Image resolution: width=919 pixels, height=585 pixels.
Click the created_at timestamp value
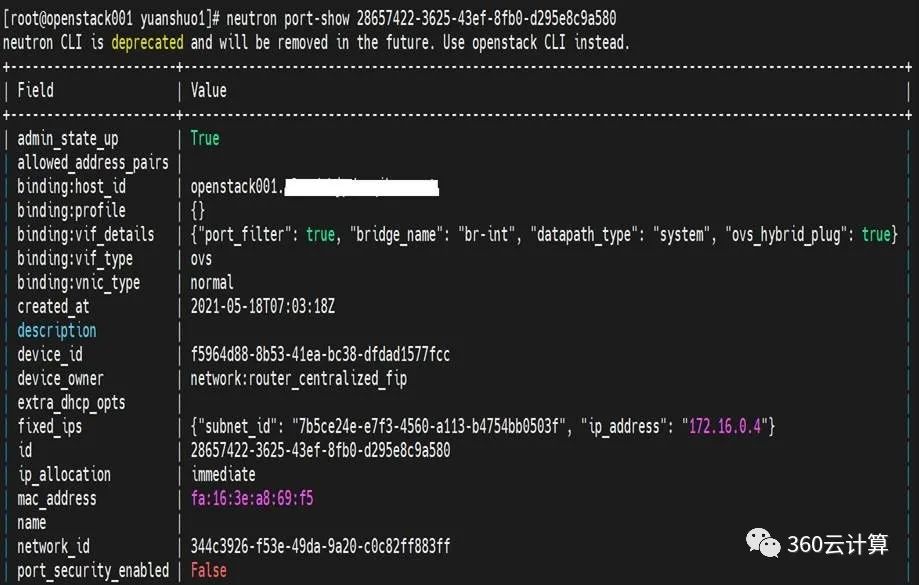click(270, 307)
